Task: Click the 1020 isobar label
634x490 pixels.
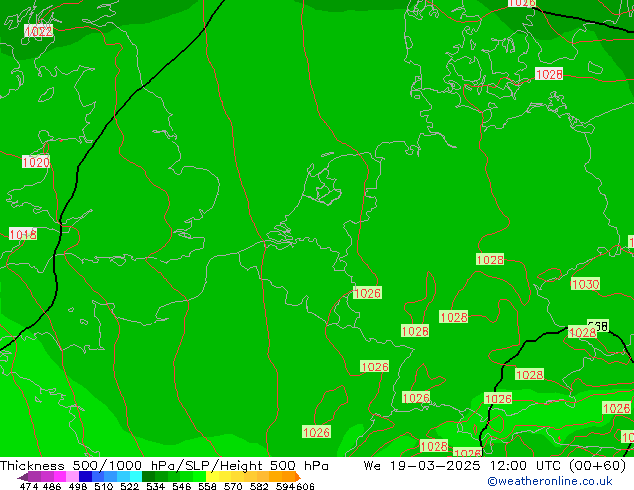Action: pos(36,162)
